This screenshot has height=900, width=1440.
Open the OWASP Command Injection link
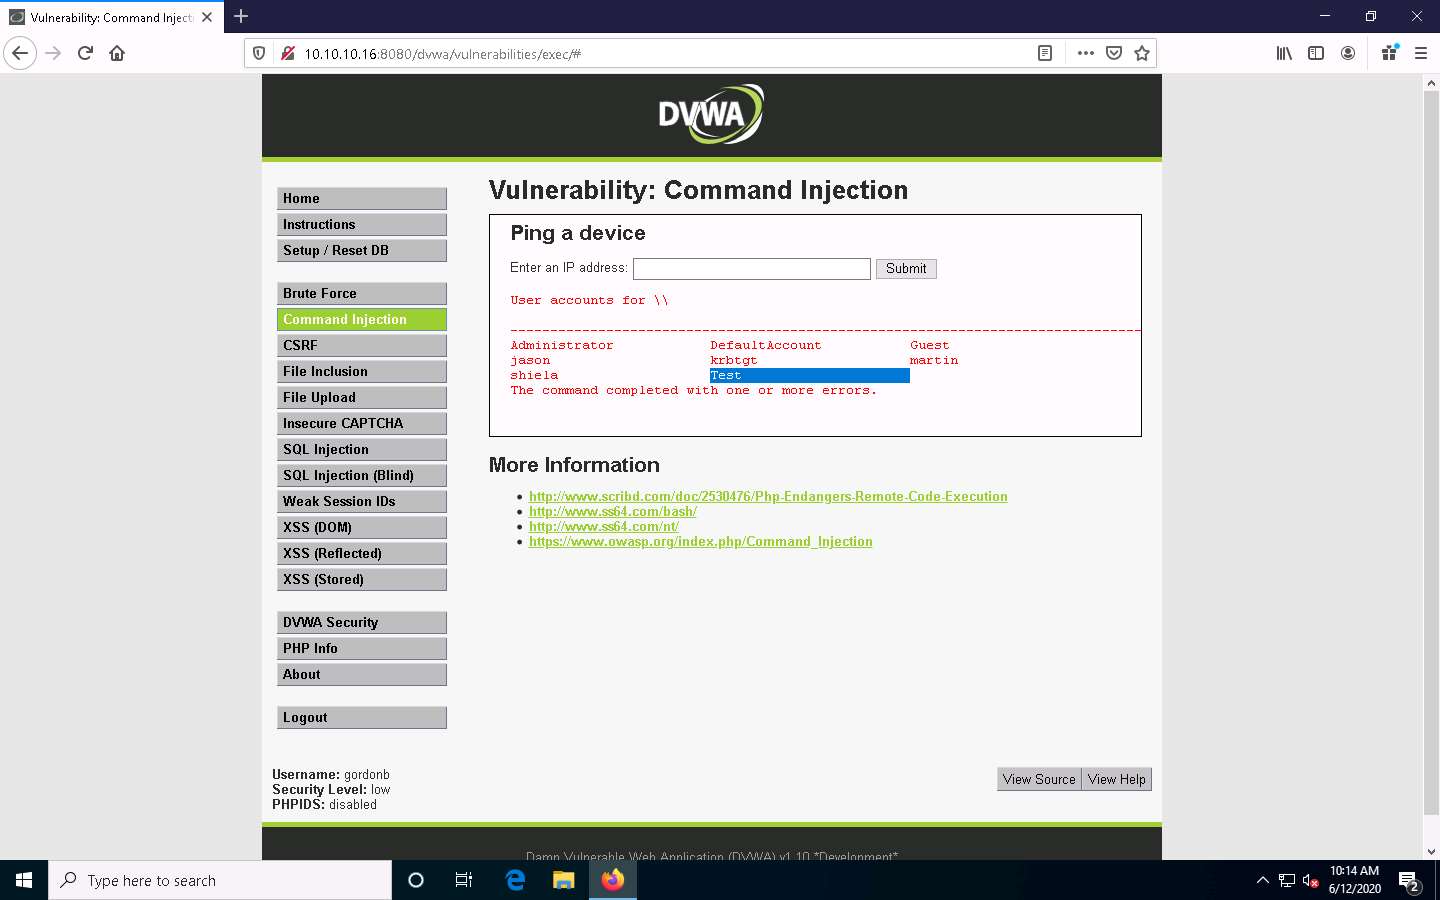(x=700, y=541)
